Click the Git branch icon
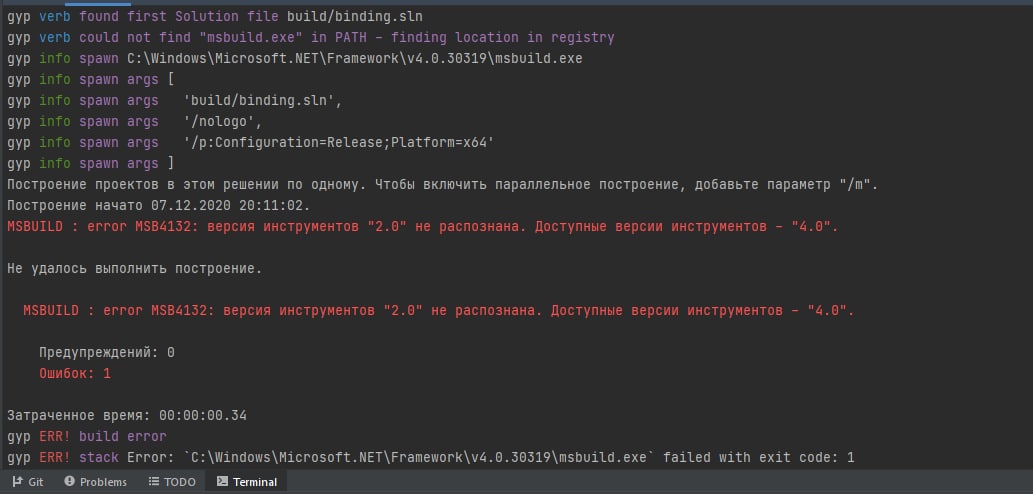Viewport: 1033px width, 494px height. [17, 482]
